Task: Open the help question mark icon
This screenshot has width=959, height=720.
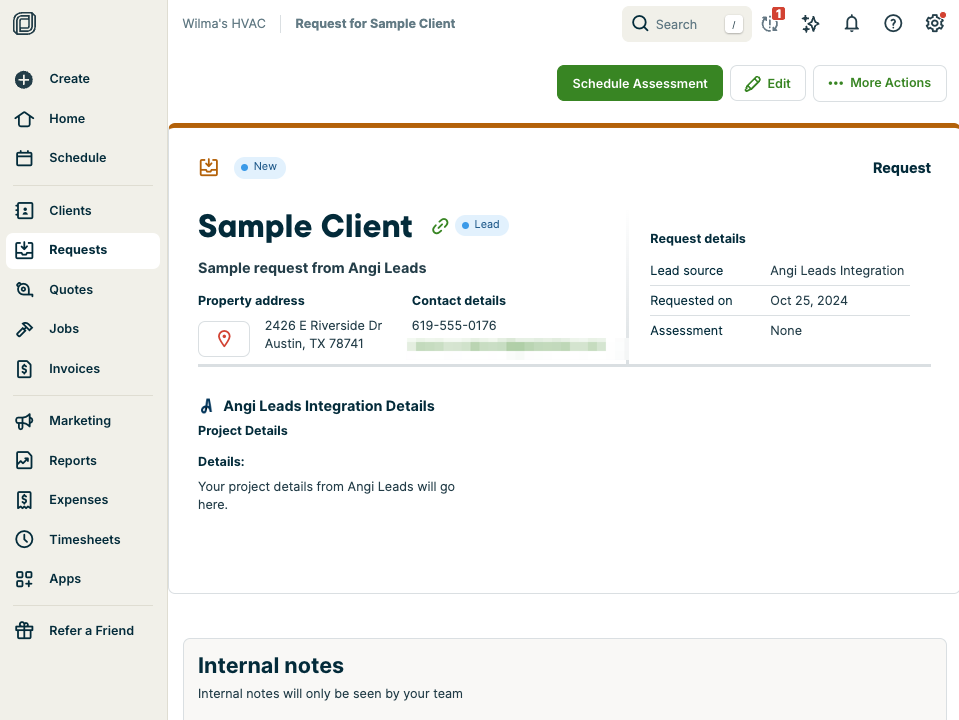Action: (x=893, y=24)
